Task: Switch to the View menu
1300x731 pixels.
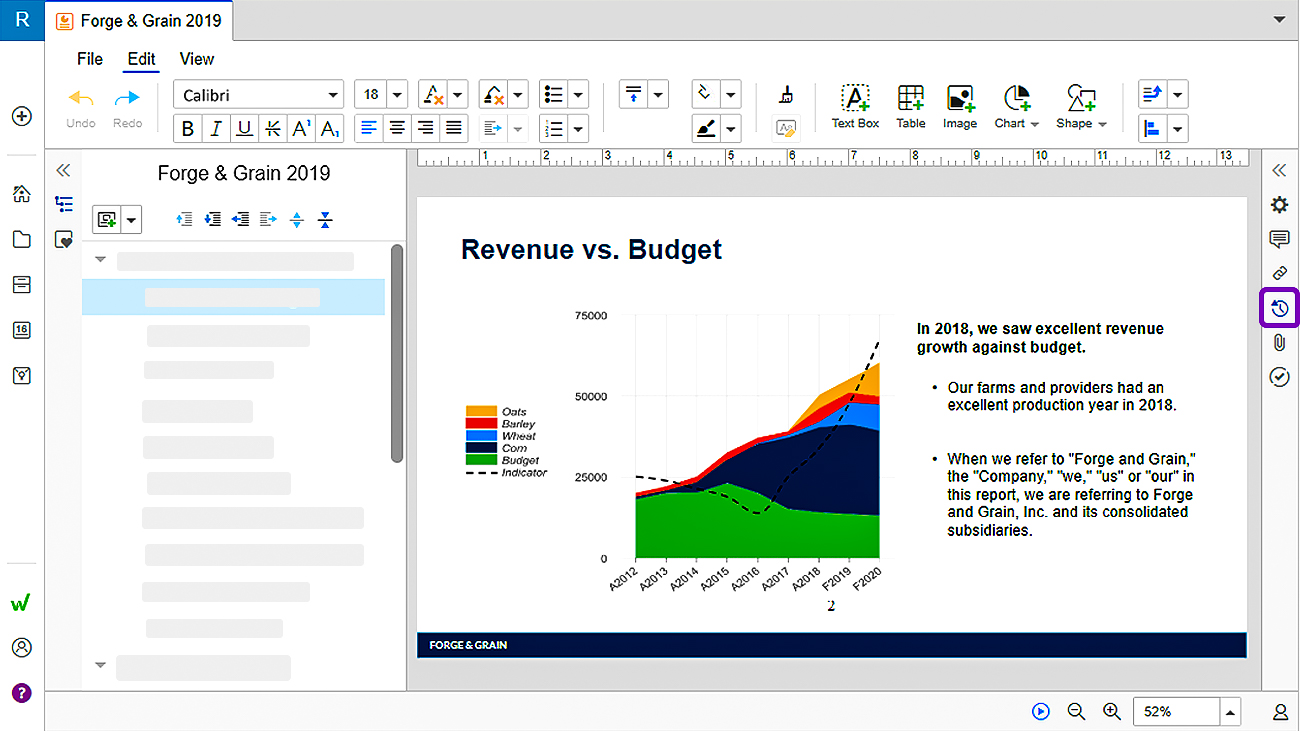Action: 197,59
